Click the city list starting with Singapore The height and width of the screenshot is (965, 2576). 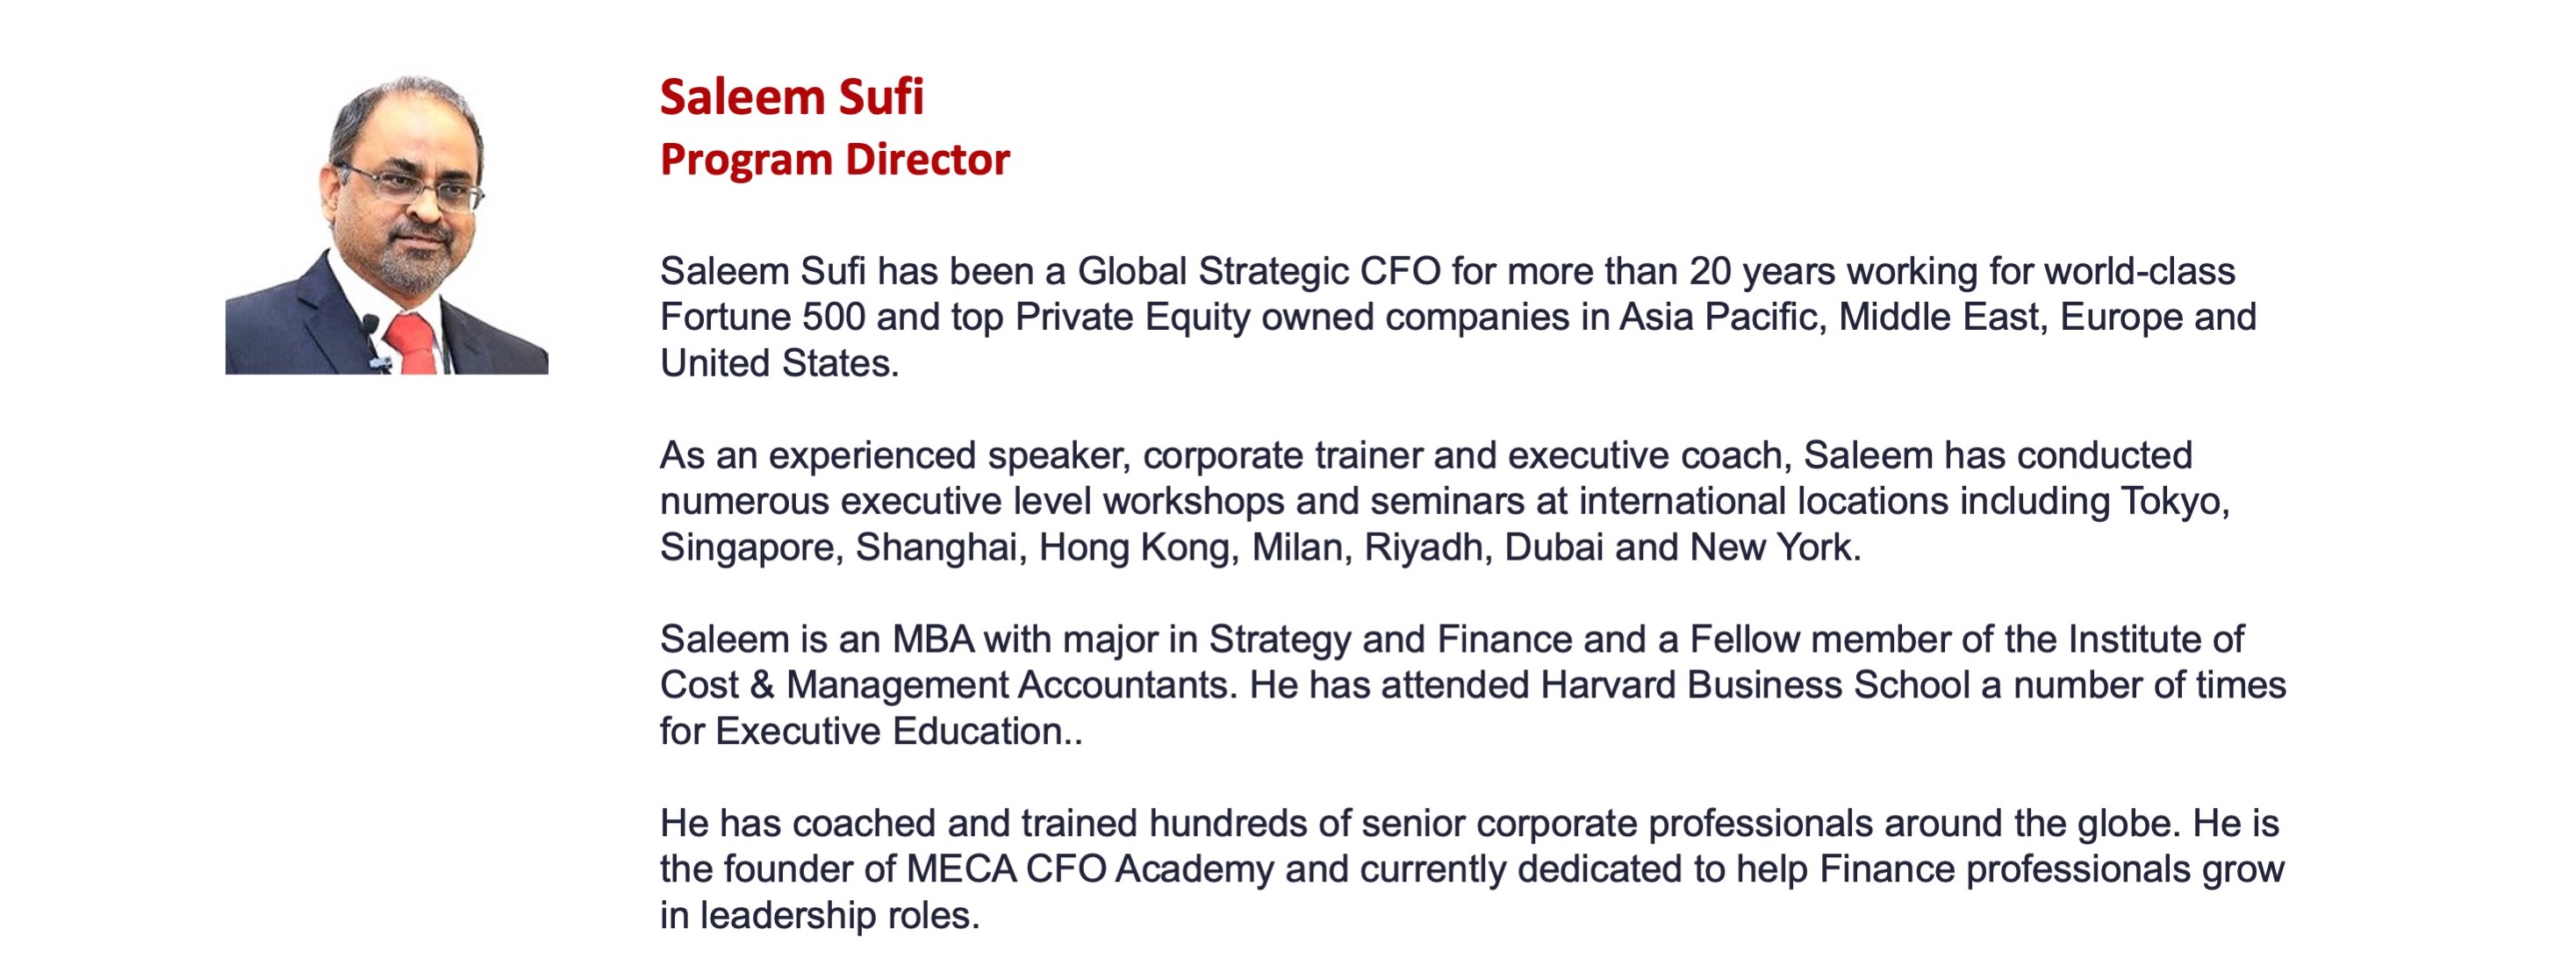[x=1260, y=547]
